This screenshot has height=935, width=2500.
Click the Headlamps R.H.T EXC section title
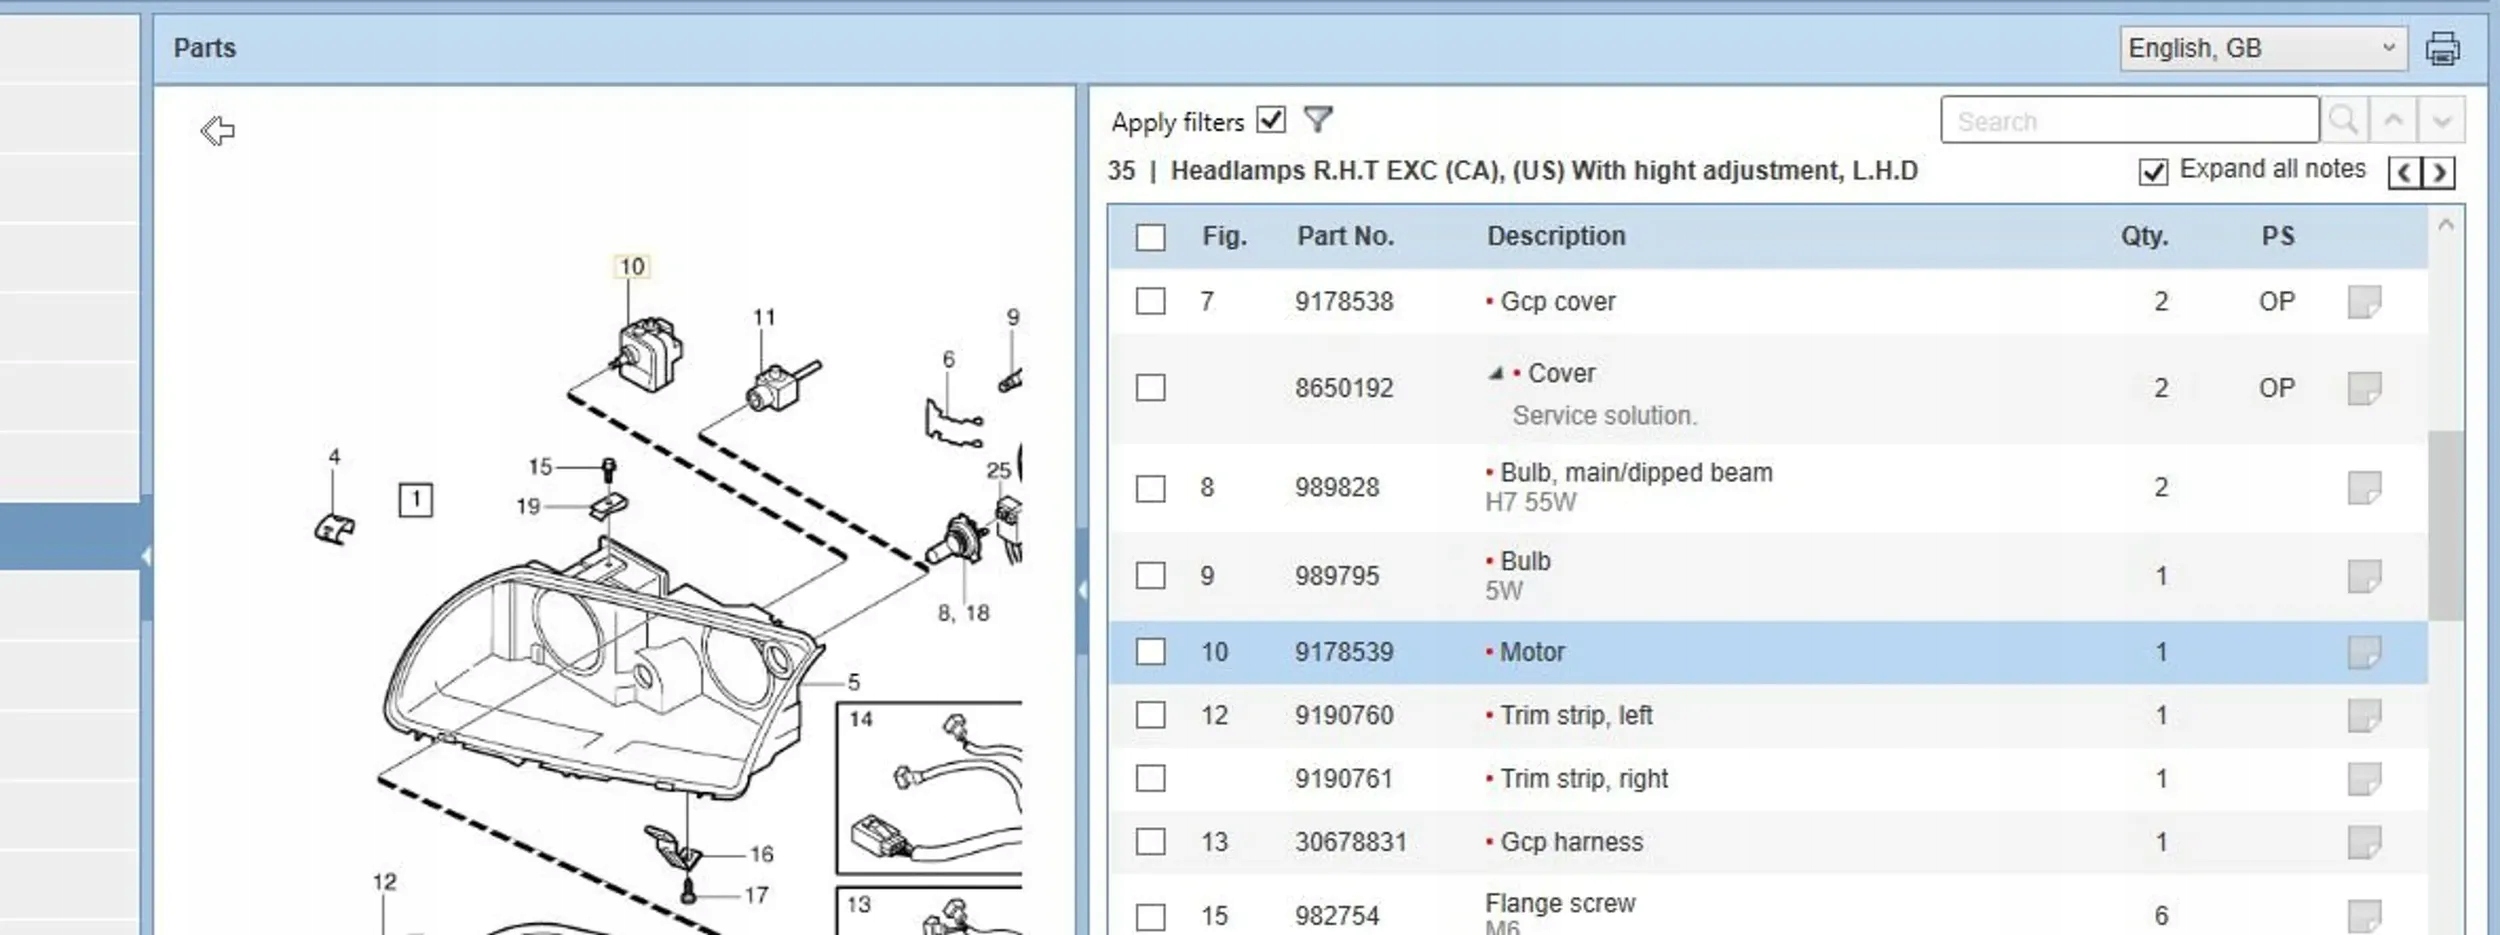pos(1544,171)
